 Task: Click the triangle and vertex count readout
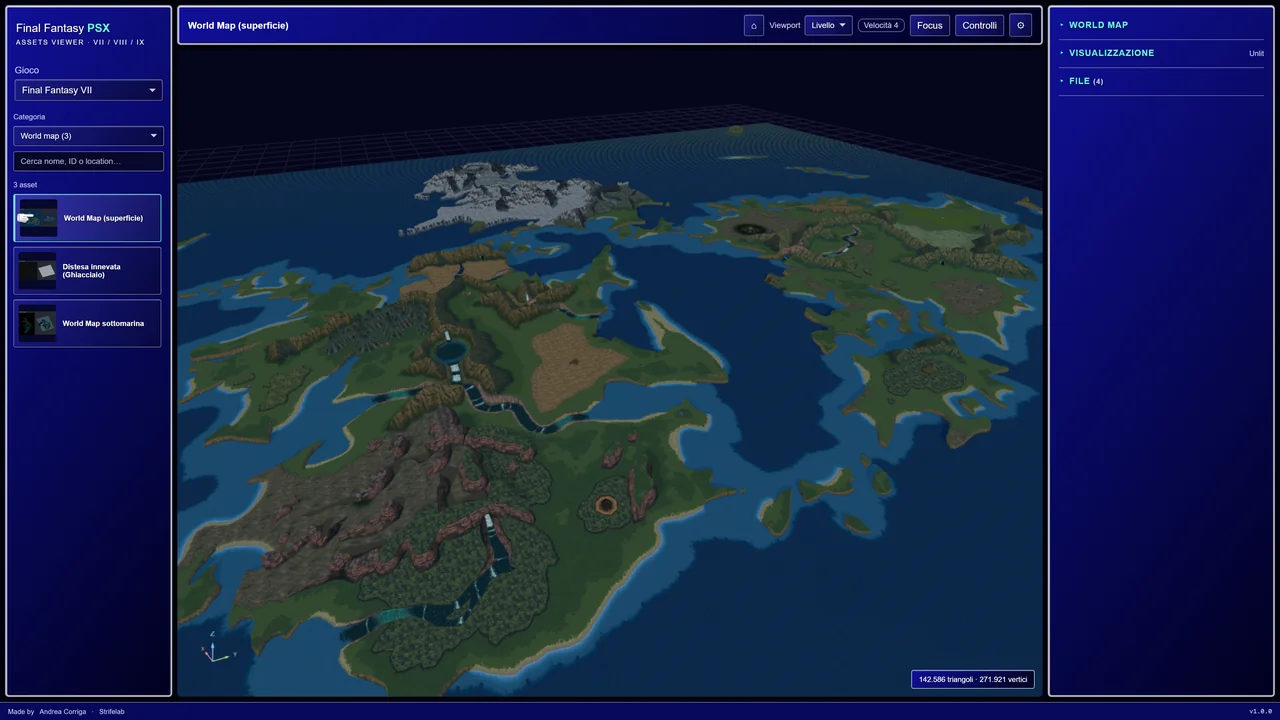[x=973, y=679]
